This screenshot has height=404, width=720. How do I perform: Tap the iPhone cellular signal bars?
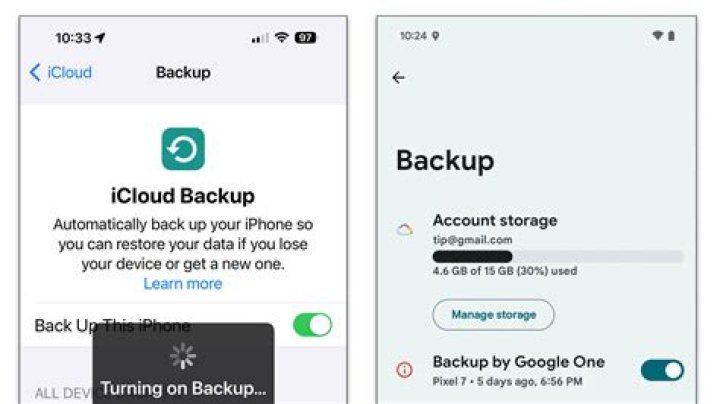[x=260, y=38]
